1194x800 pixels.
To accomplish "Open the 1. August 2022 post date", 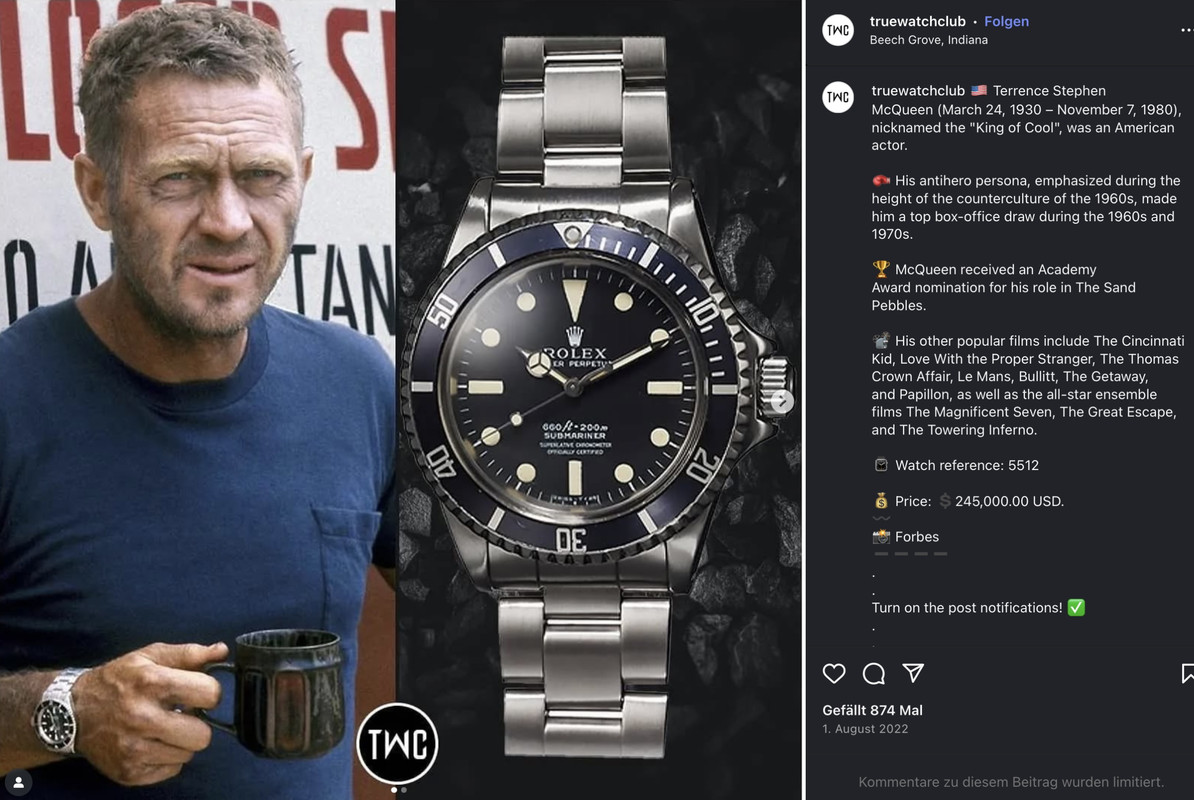I will [x=865, y=728].
